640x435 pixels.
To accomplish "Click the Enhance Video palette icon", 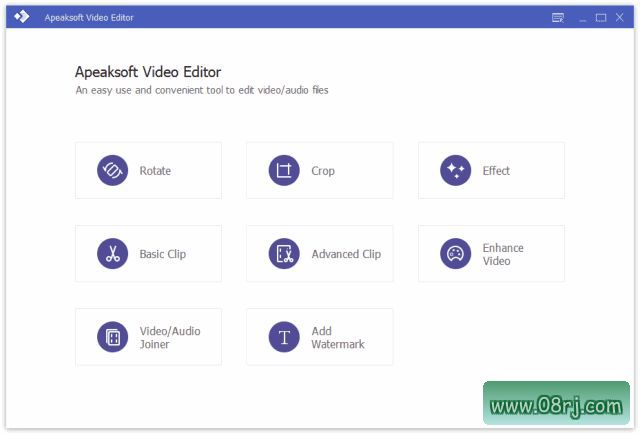I will point(456,253).
